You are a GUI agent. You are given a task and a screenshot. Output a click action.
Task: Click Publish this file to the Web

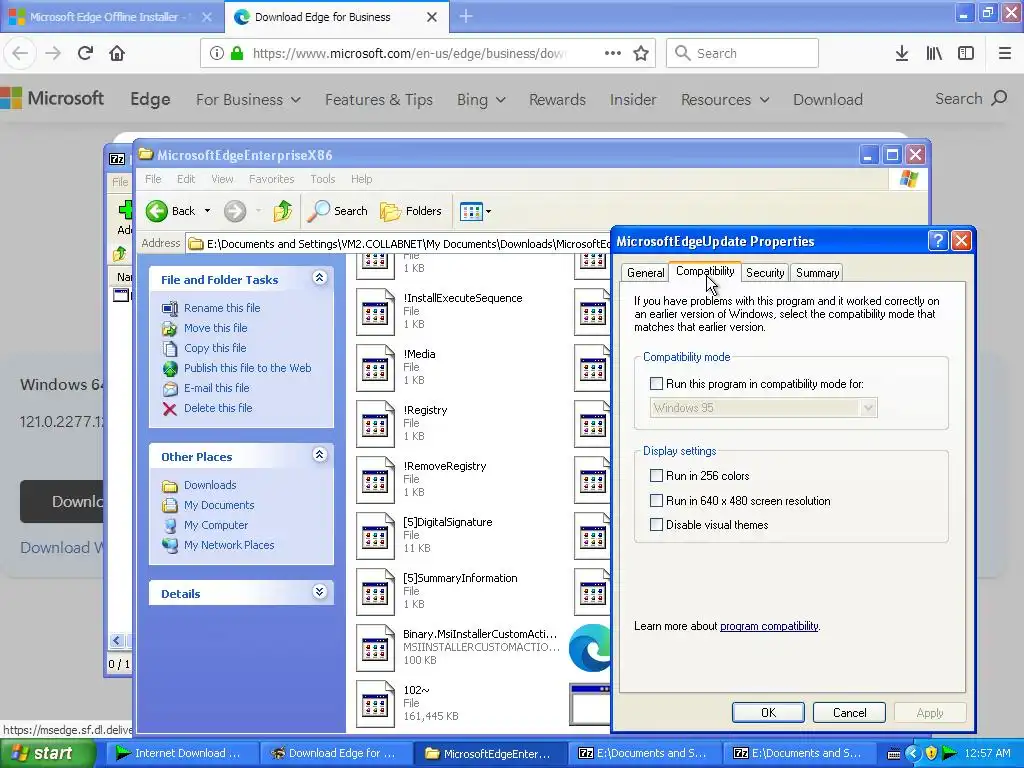point(248,368)
